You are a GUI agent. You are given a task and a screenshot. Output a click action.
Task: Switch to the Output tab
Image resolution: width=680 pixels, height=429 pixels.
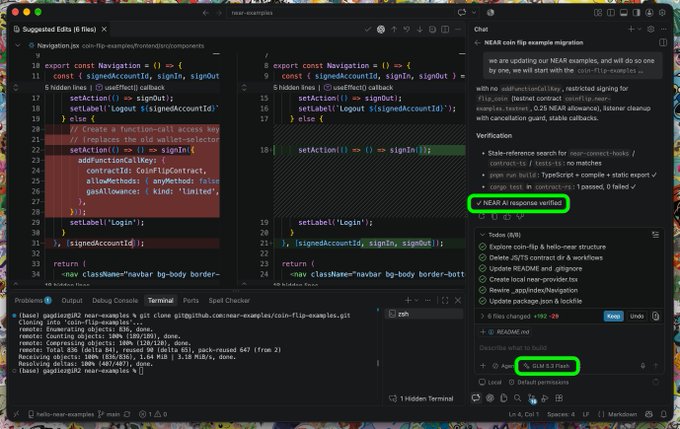point(72,300)
